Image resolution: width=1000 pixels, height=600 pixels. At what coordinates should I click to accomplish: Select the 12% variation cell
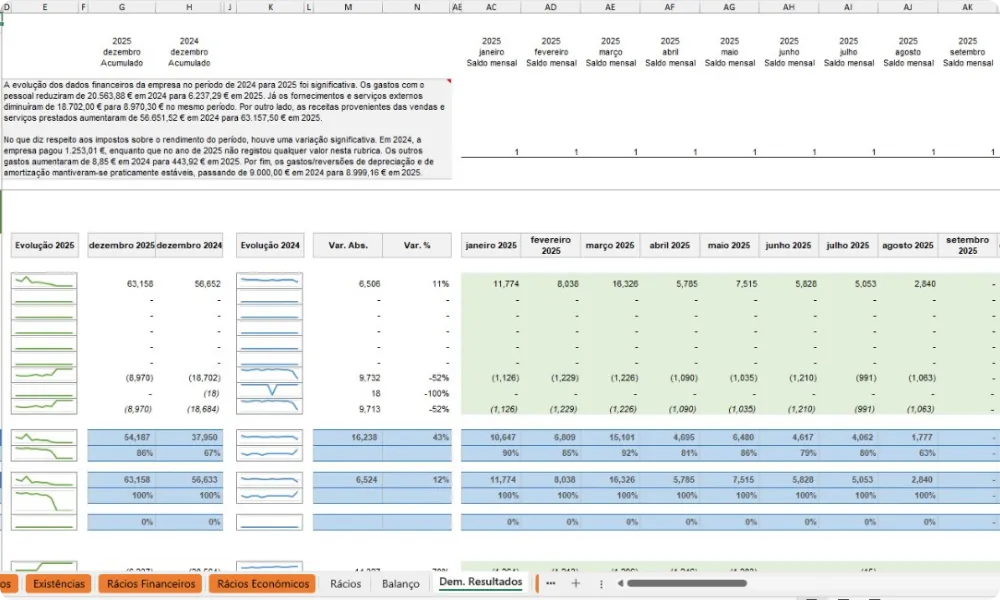(417, 479)
